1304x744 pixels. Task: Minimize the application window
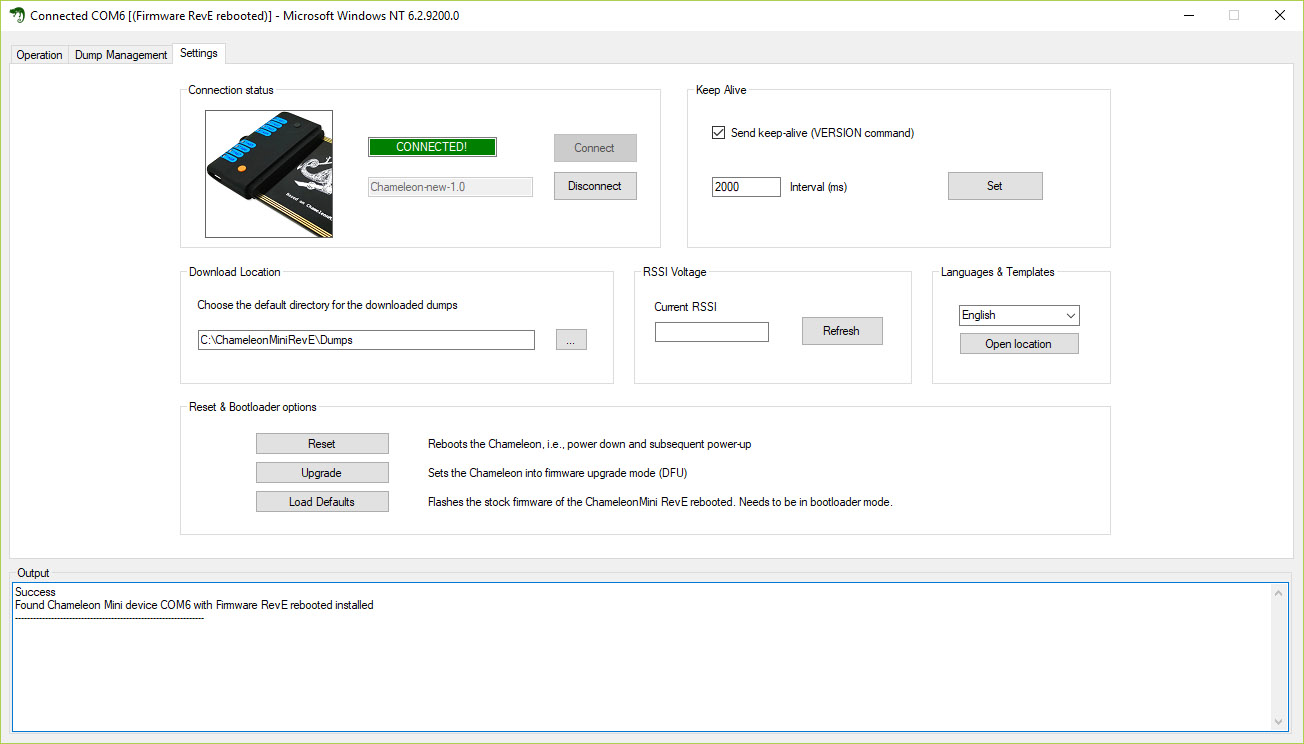[x=1188, y=16]
